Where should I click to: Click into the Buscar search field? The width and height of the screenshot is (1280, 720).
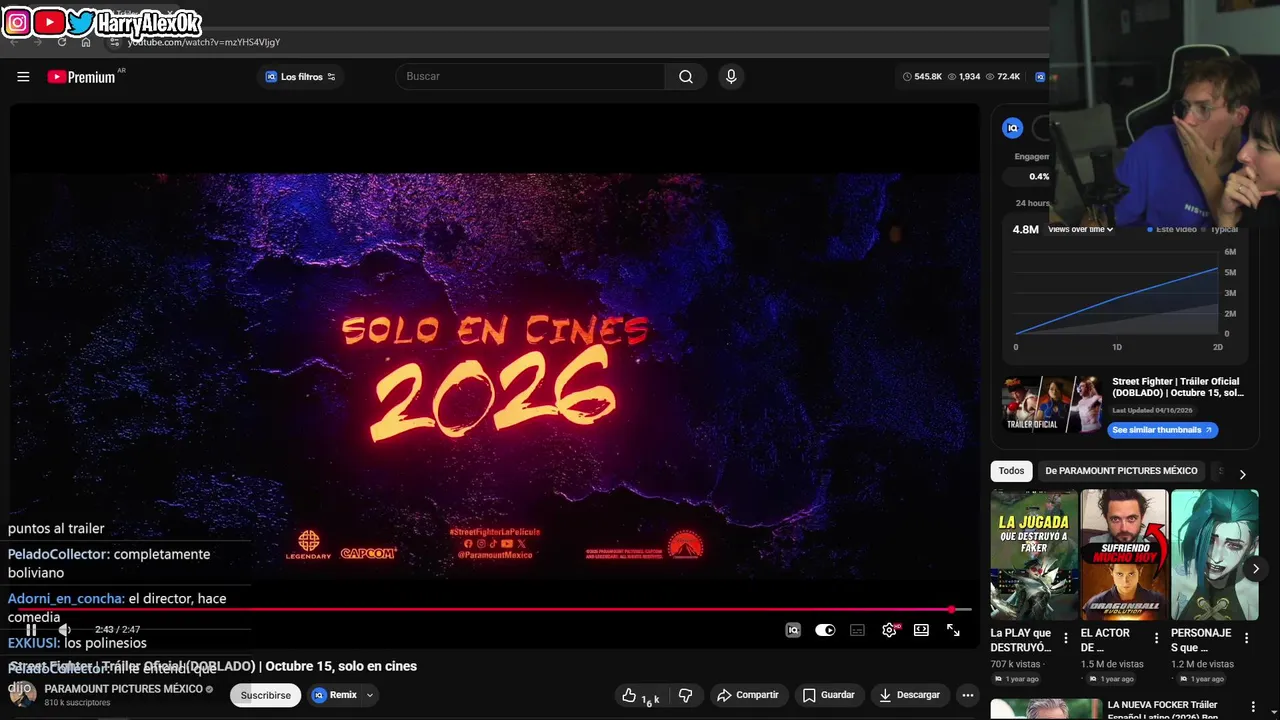tap(530, 77)
